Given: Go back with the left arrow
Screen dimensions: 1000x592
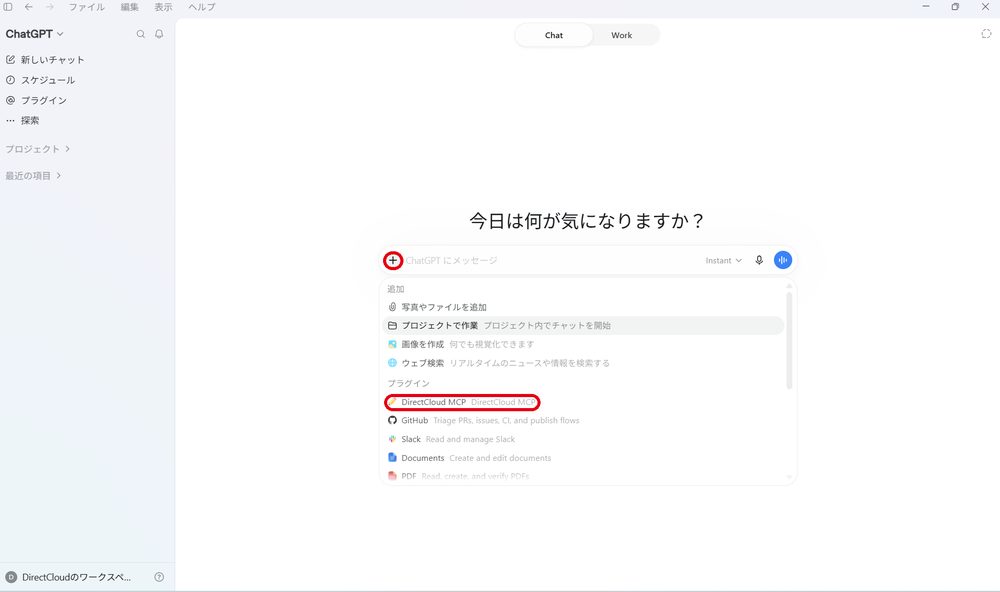Looking at the screenshot, I should [29, 7].
